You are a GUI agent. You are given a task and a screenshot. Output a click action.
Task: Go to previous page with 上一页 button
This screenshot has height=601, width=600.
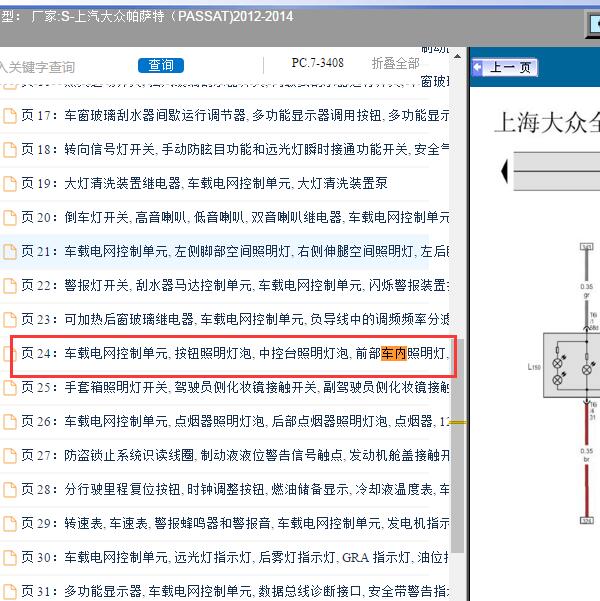pos(505,67)
